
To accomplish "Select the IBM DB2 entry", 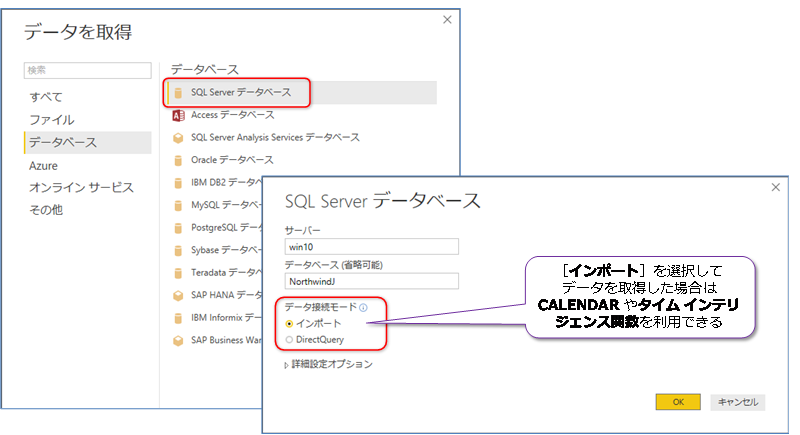I will tap(226, 183).
